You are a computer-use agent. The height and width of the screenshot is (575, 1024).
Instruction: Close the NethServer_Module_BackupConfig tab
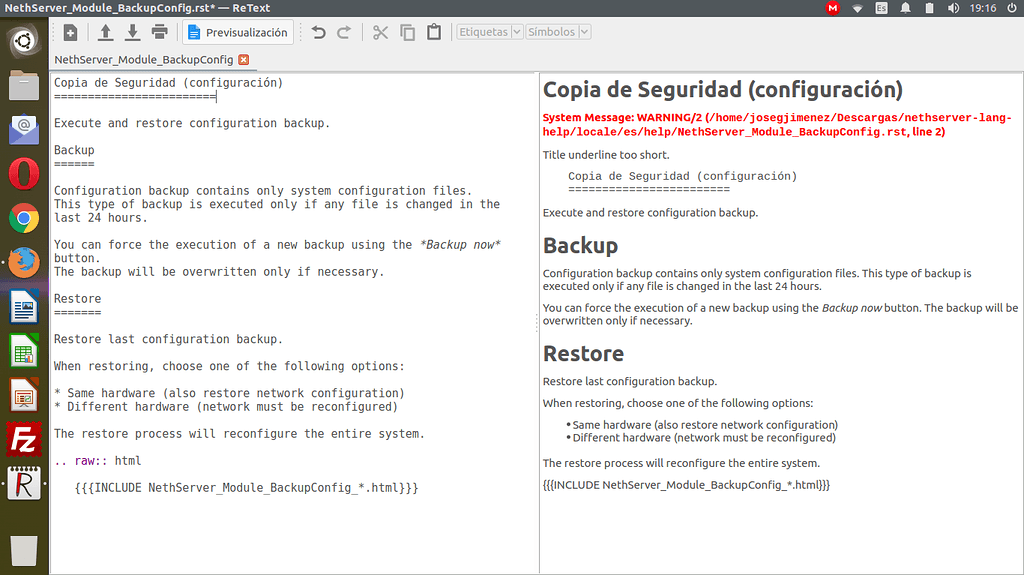pyautogui.click(x=244, y=59)
